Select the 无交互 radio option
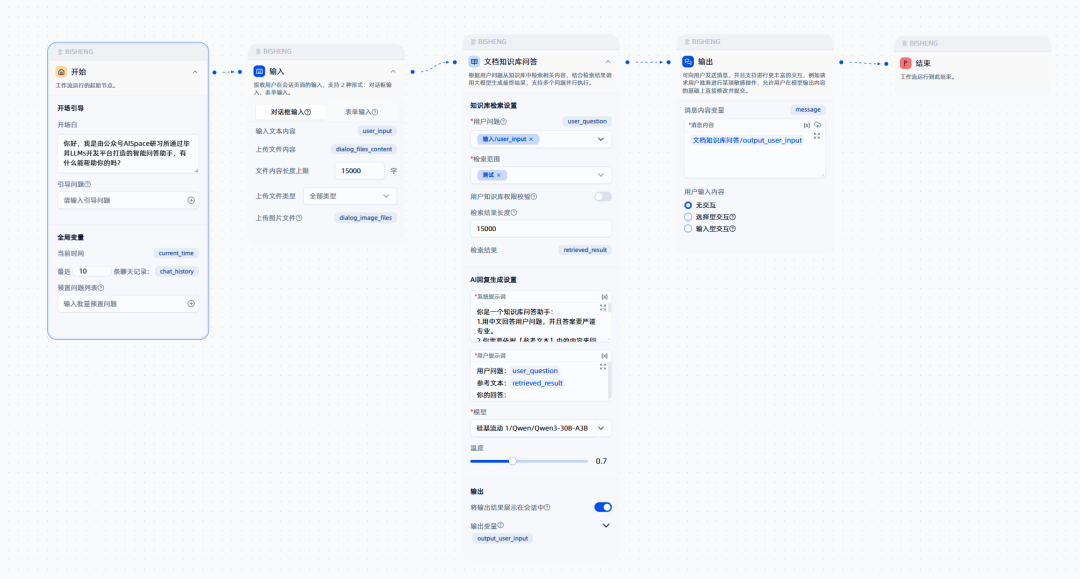Viewport: 1080px width, 579px height. point(687,205)
